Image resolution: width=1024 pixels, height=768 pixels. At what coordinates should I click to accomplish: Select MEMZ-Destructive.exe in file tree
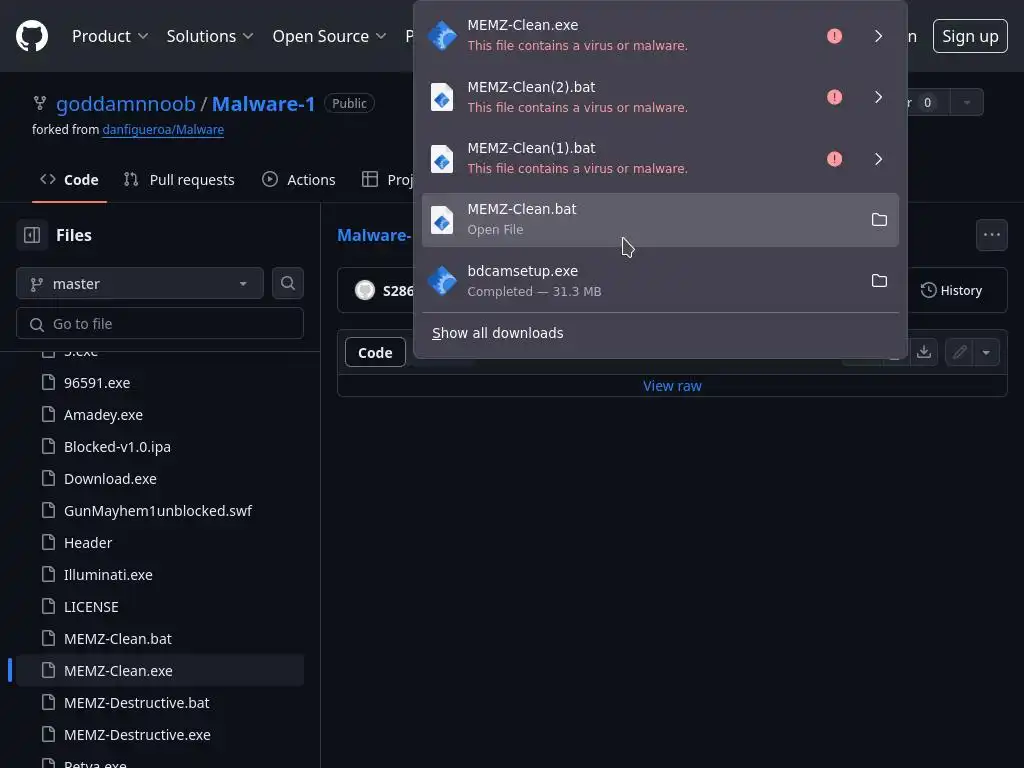[x=160, y=735]
